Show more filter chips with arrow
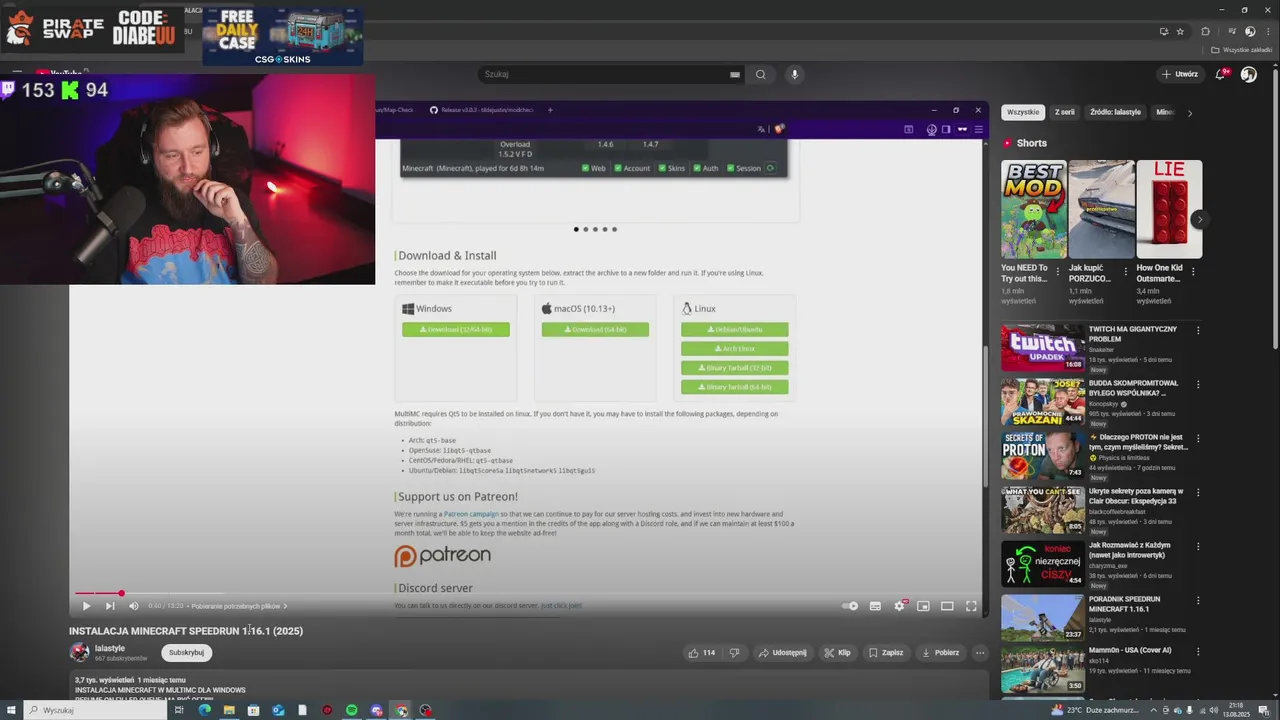 (1190, 113)
